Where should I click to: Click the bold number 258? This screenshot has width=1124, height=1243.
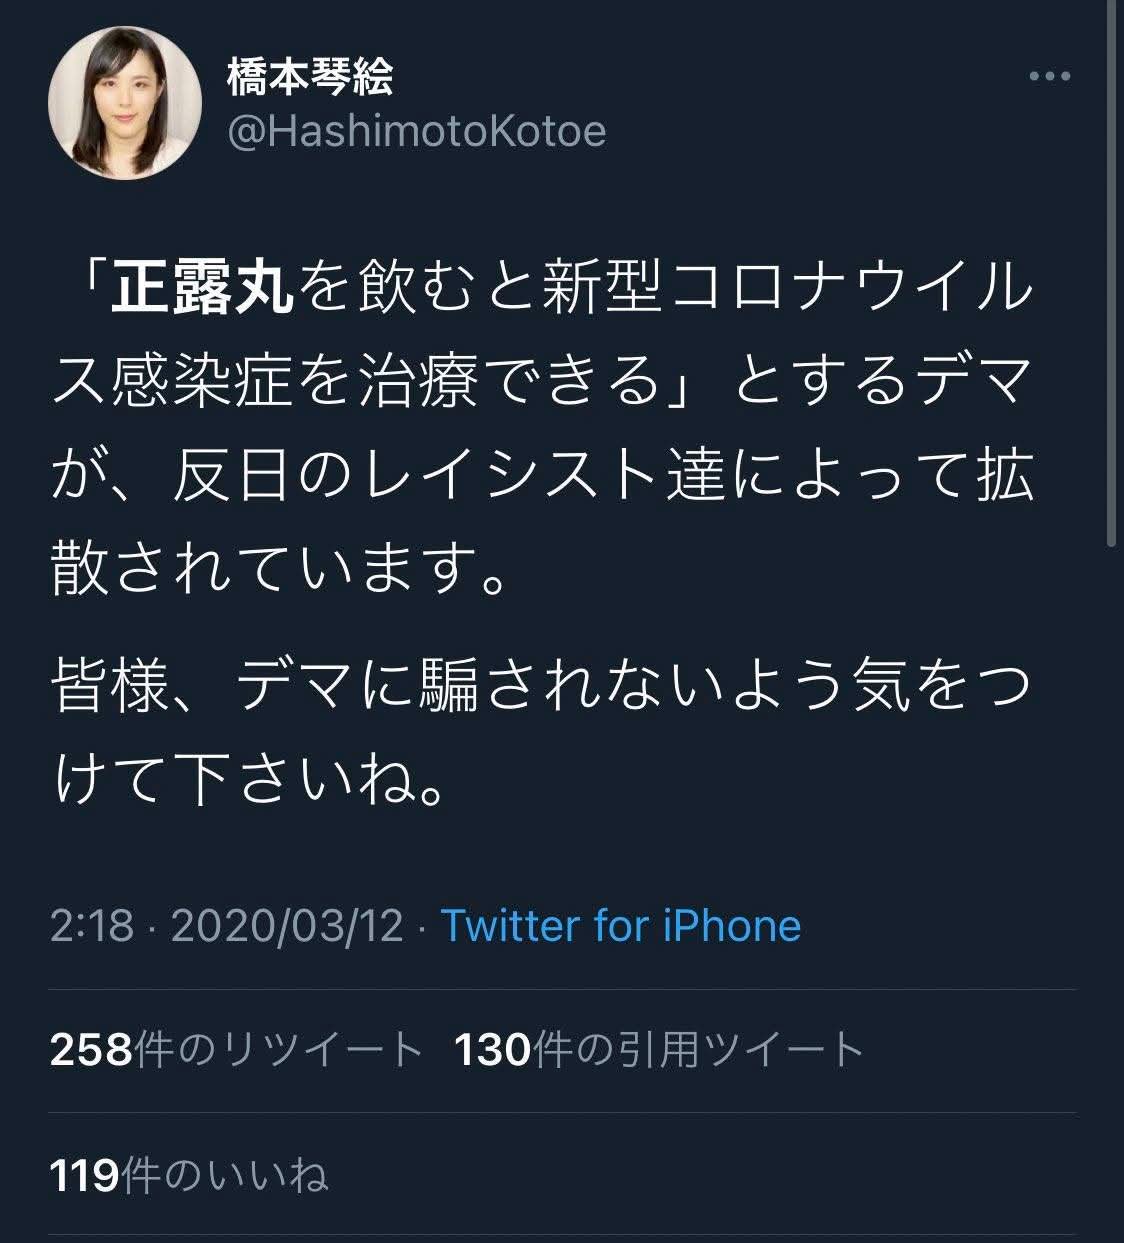coord(91,1050)
